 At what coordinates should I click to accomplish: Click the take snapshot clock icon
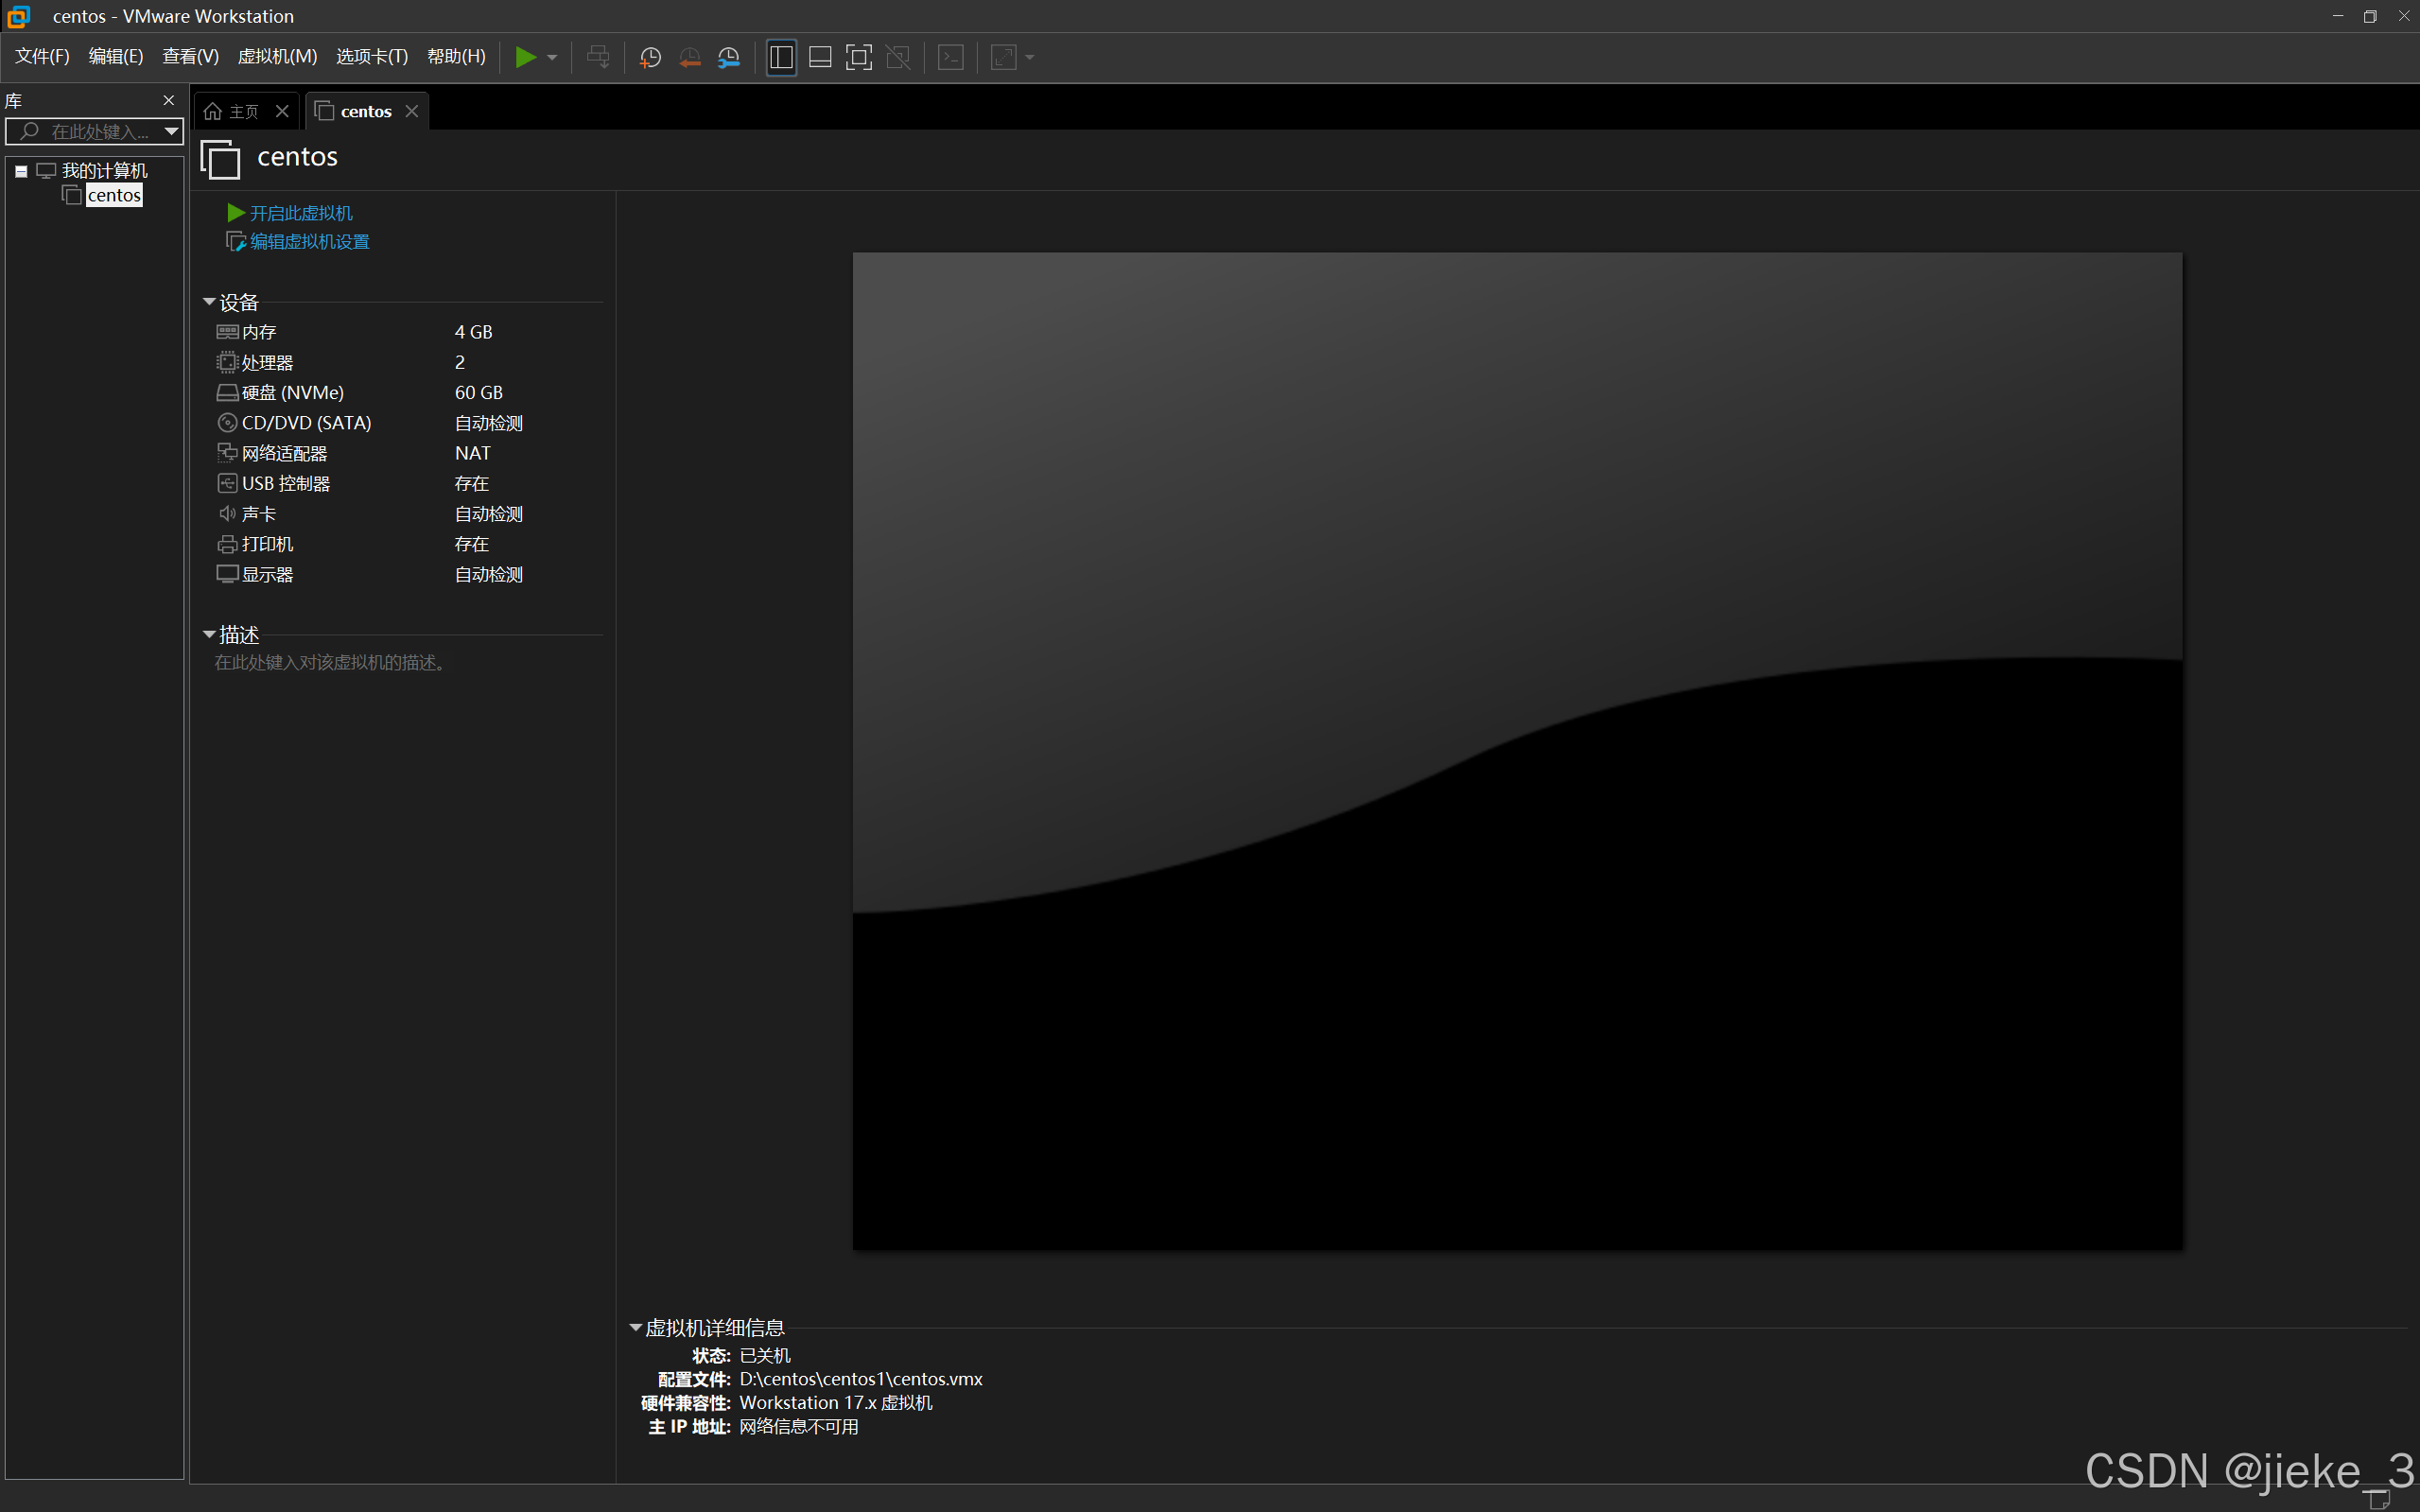point(650,57)
